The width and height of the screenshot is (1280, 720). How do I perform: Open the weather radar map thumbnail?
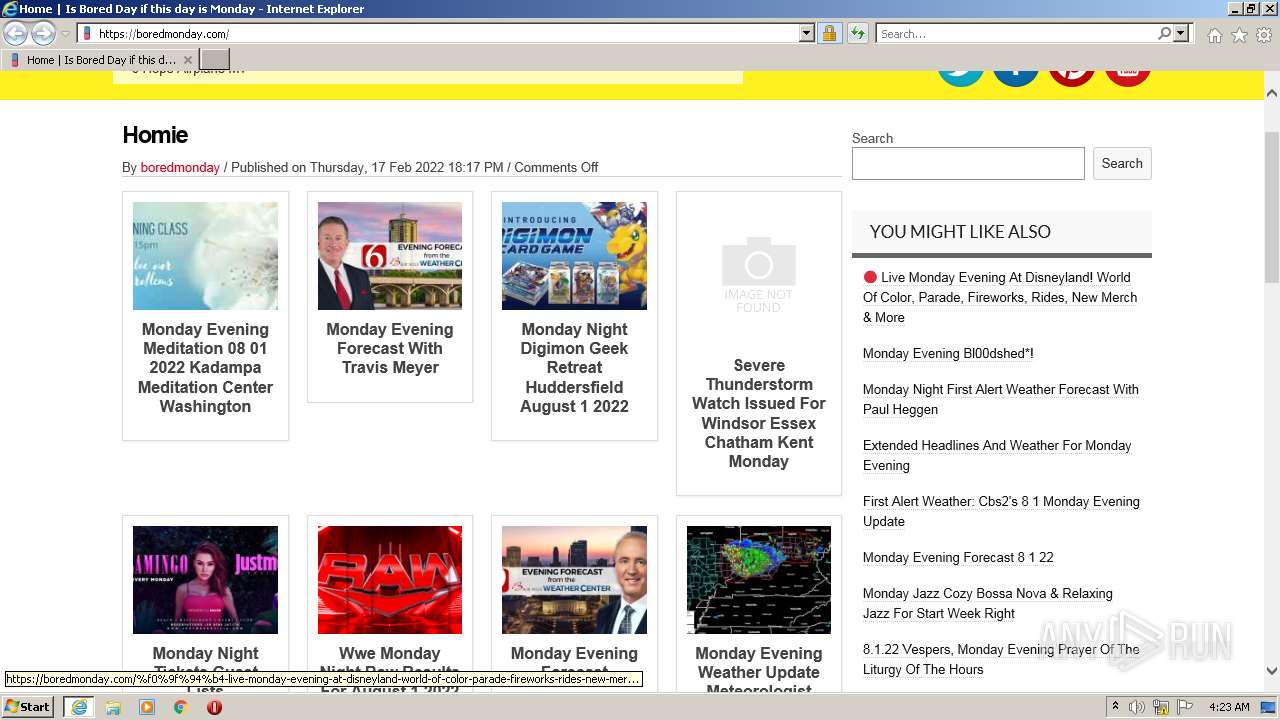point(759,580)
